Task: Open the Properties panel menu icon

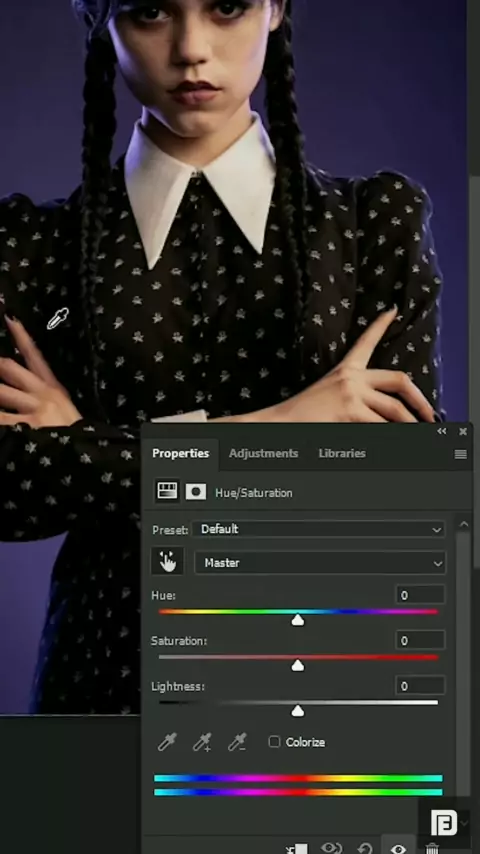Action: tap(460, 454)
